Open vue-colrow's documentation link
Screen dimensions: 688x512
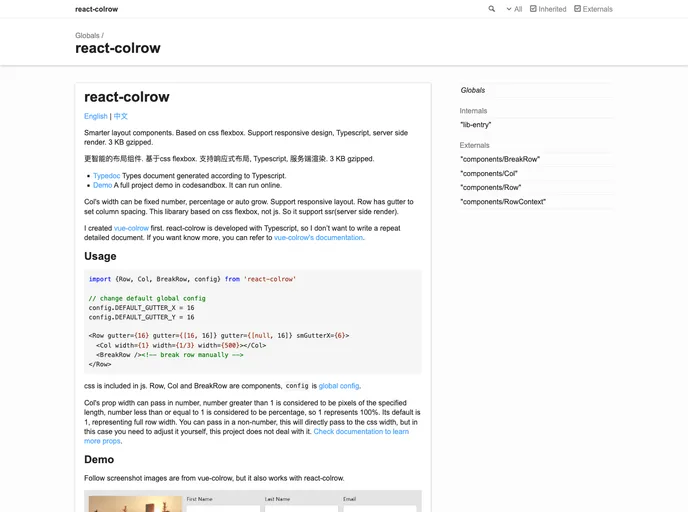319,238
